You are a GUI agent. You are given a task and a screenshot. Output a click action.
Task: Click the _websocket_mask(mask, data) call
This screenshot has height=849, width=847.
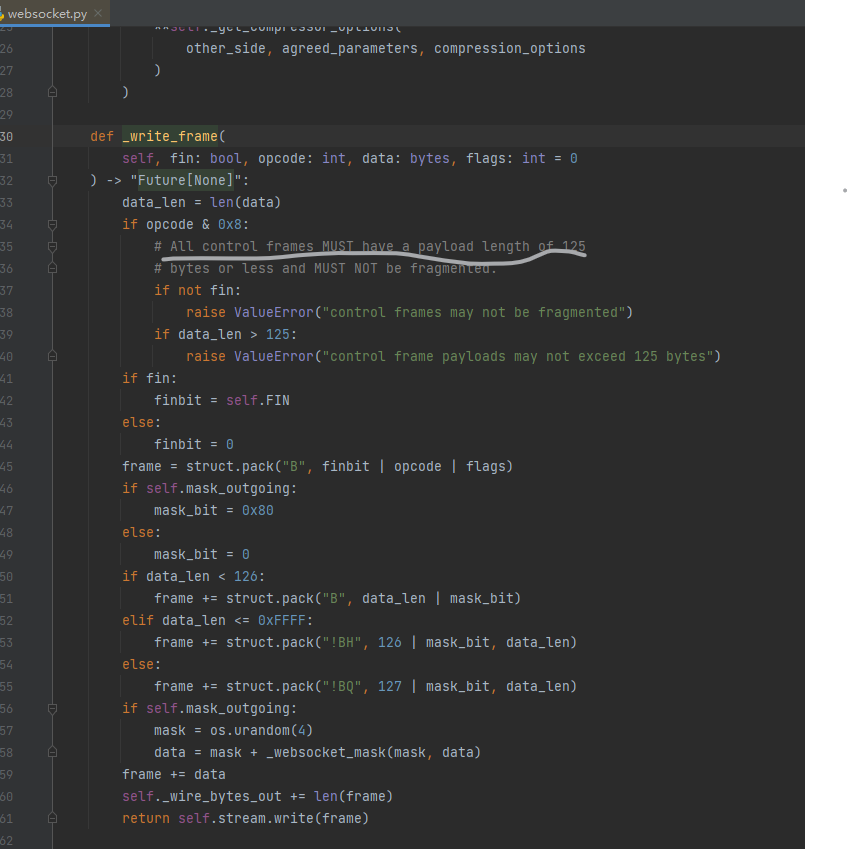(x=373, y=753)
